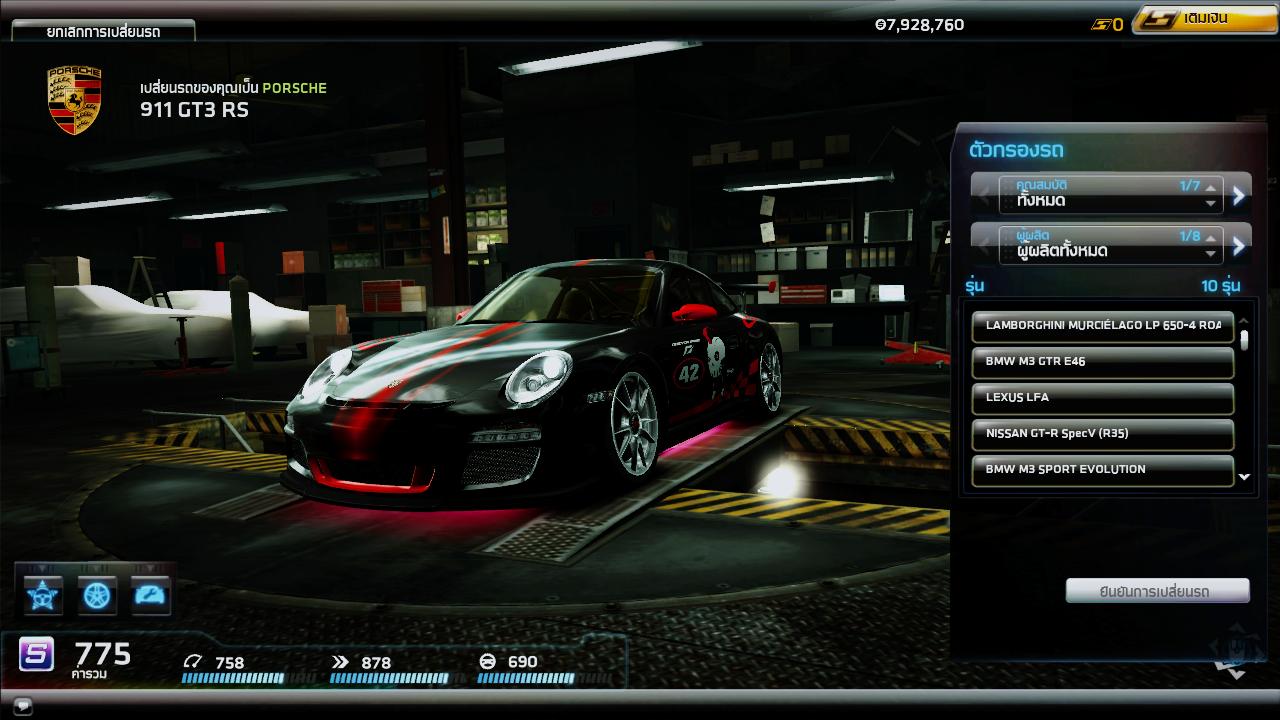Choose the Lexus LFA entry
Image resolution: width=1280 pixels, height=720 pixels.
(x=1103, y=398)
